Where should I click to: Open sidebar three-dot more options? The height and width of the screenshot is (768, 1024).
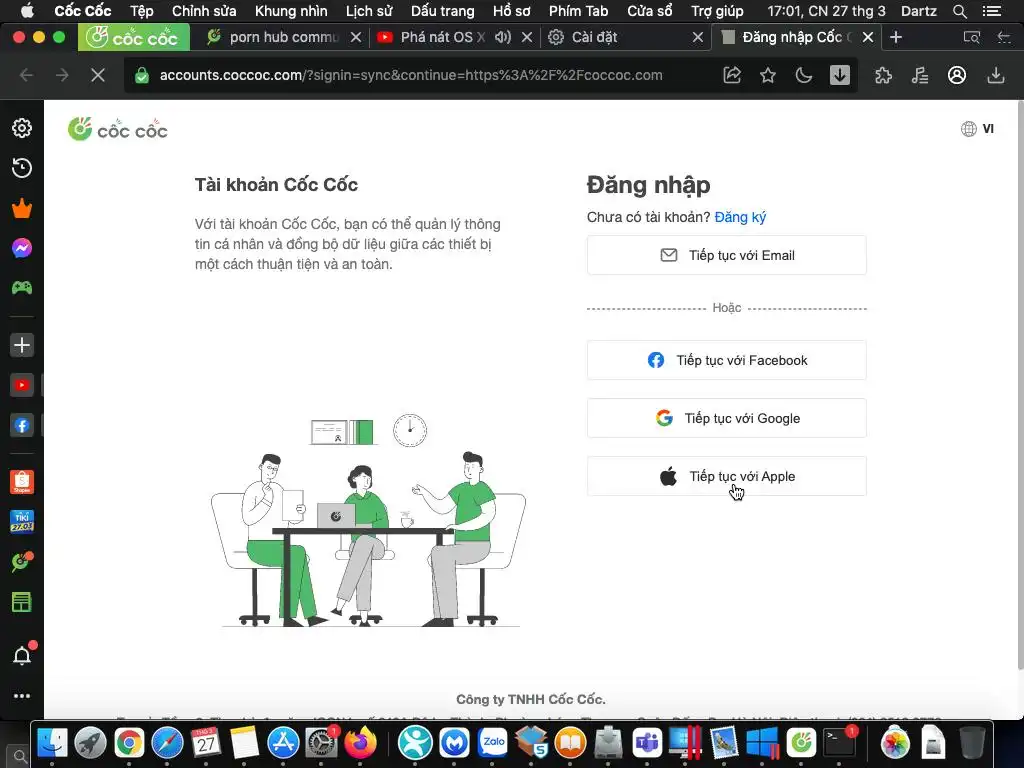(x=22, y=696)
